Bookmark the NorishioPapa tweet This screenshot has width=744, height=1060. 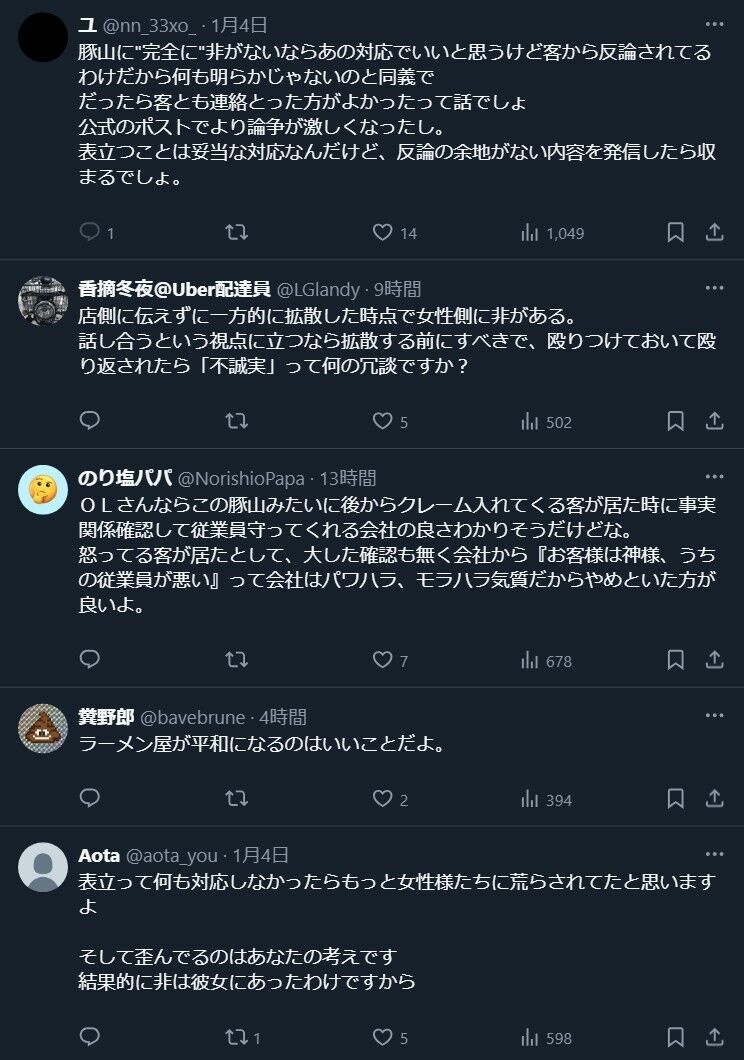[x=676, y=660]
